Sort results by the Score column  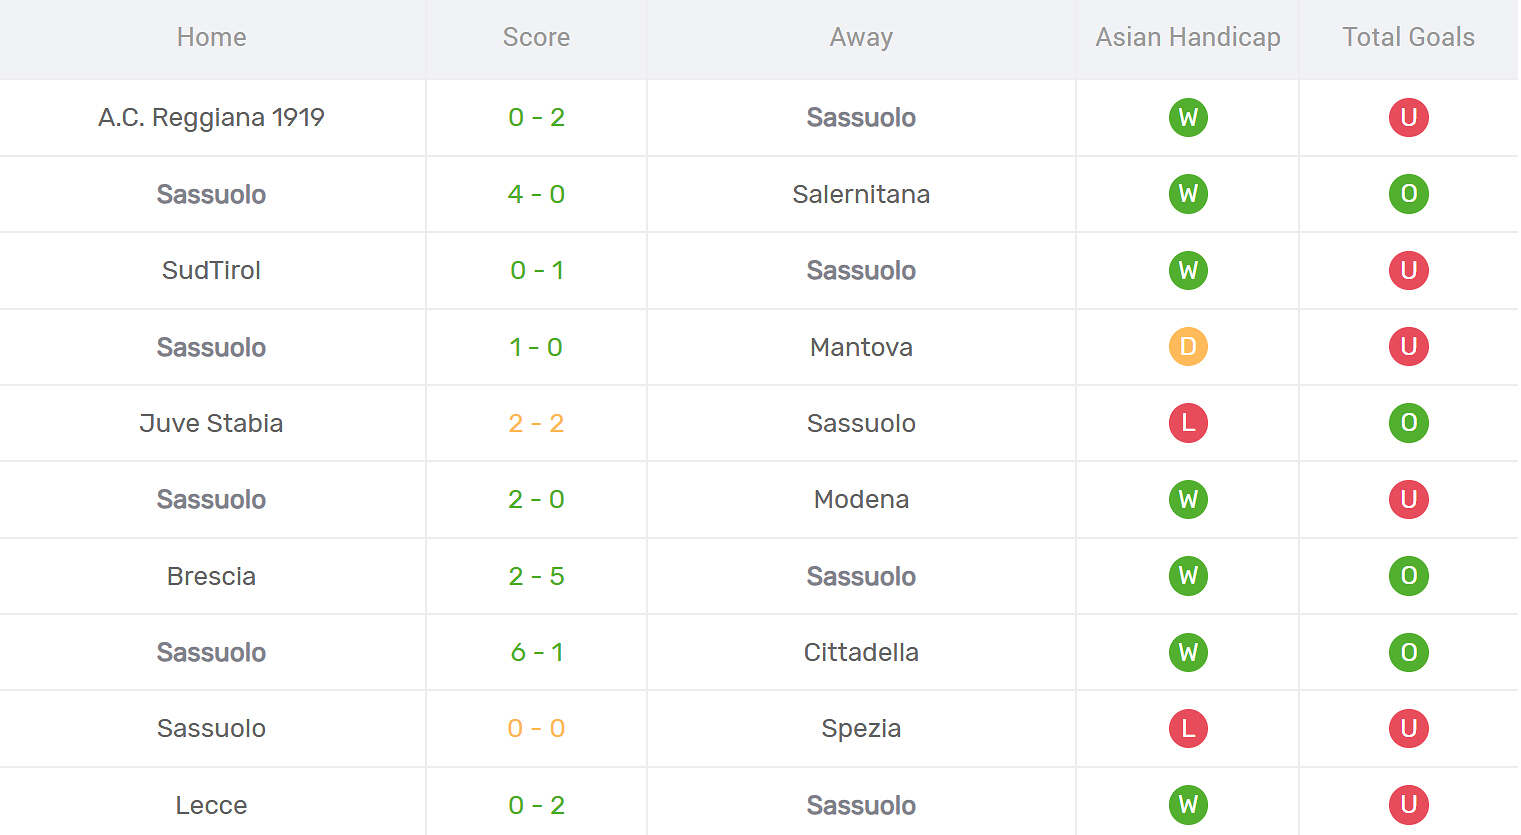pyautogui.click(x=536, y=37)
